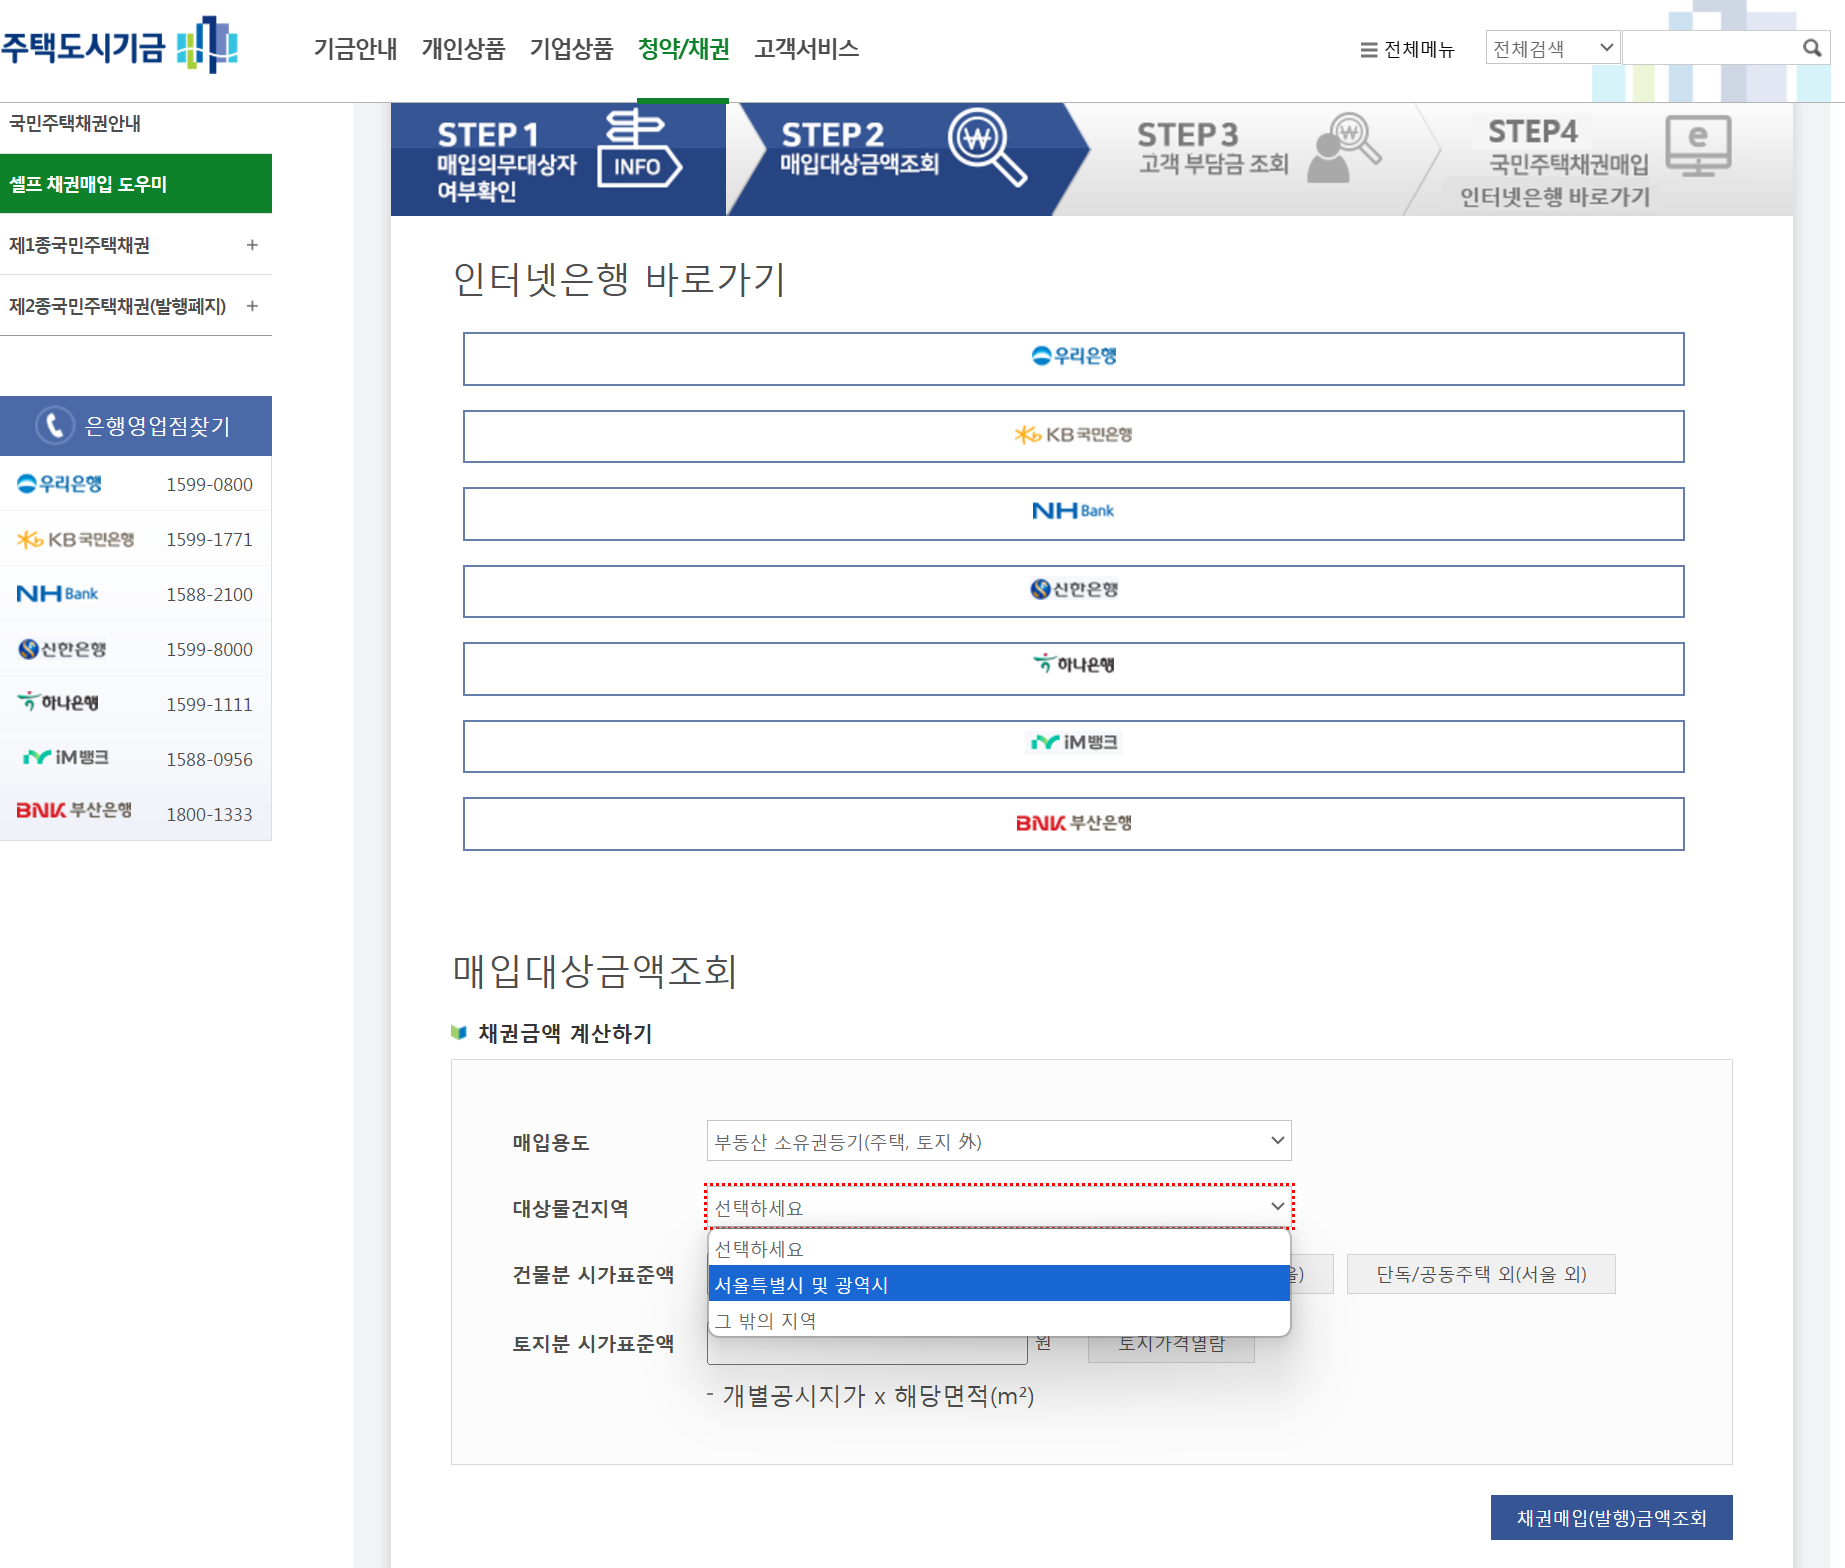The image size is (1845, 1568).
Task: Open KB국민은행 internet banking button
Action: [x=1073, y=436]
